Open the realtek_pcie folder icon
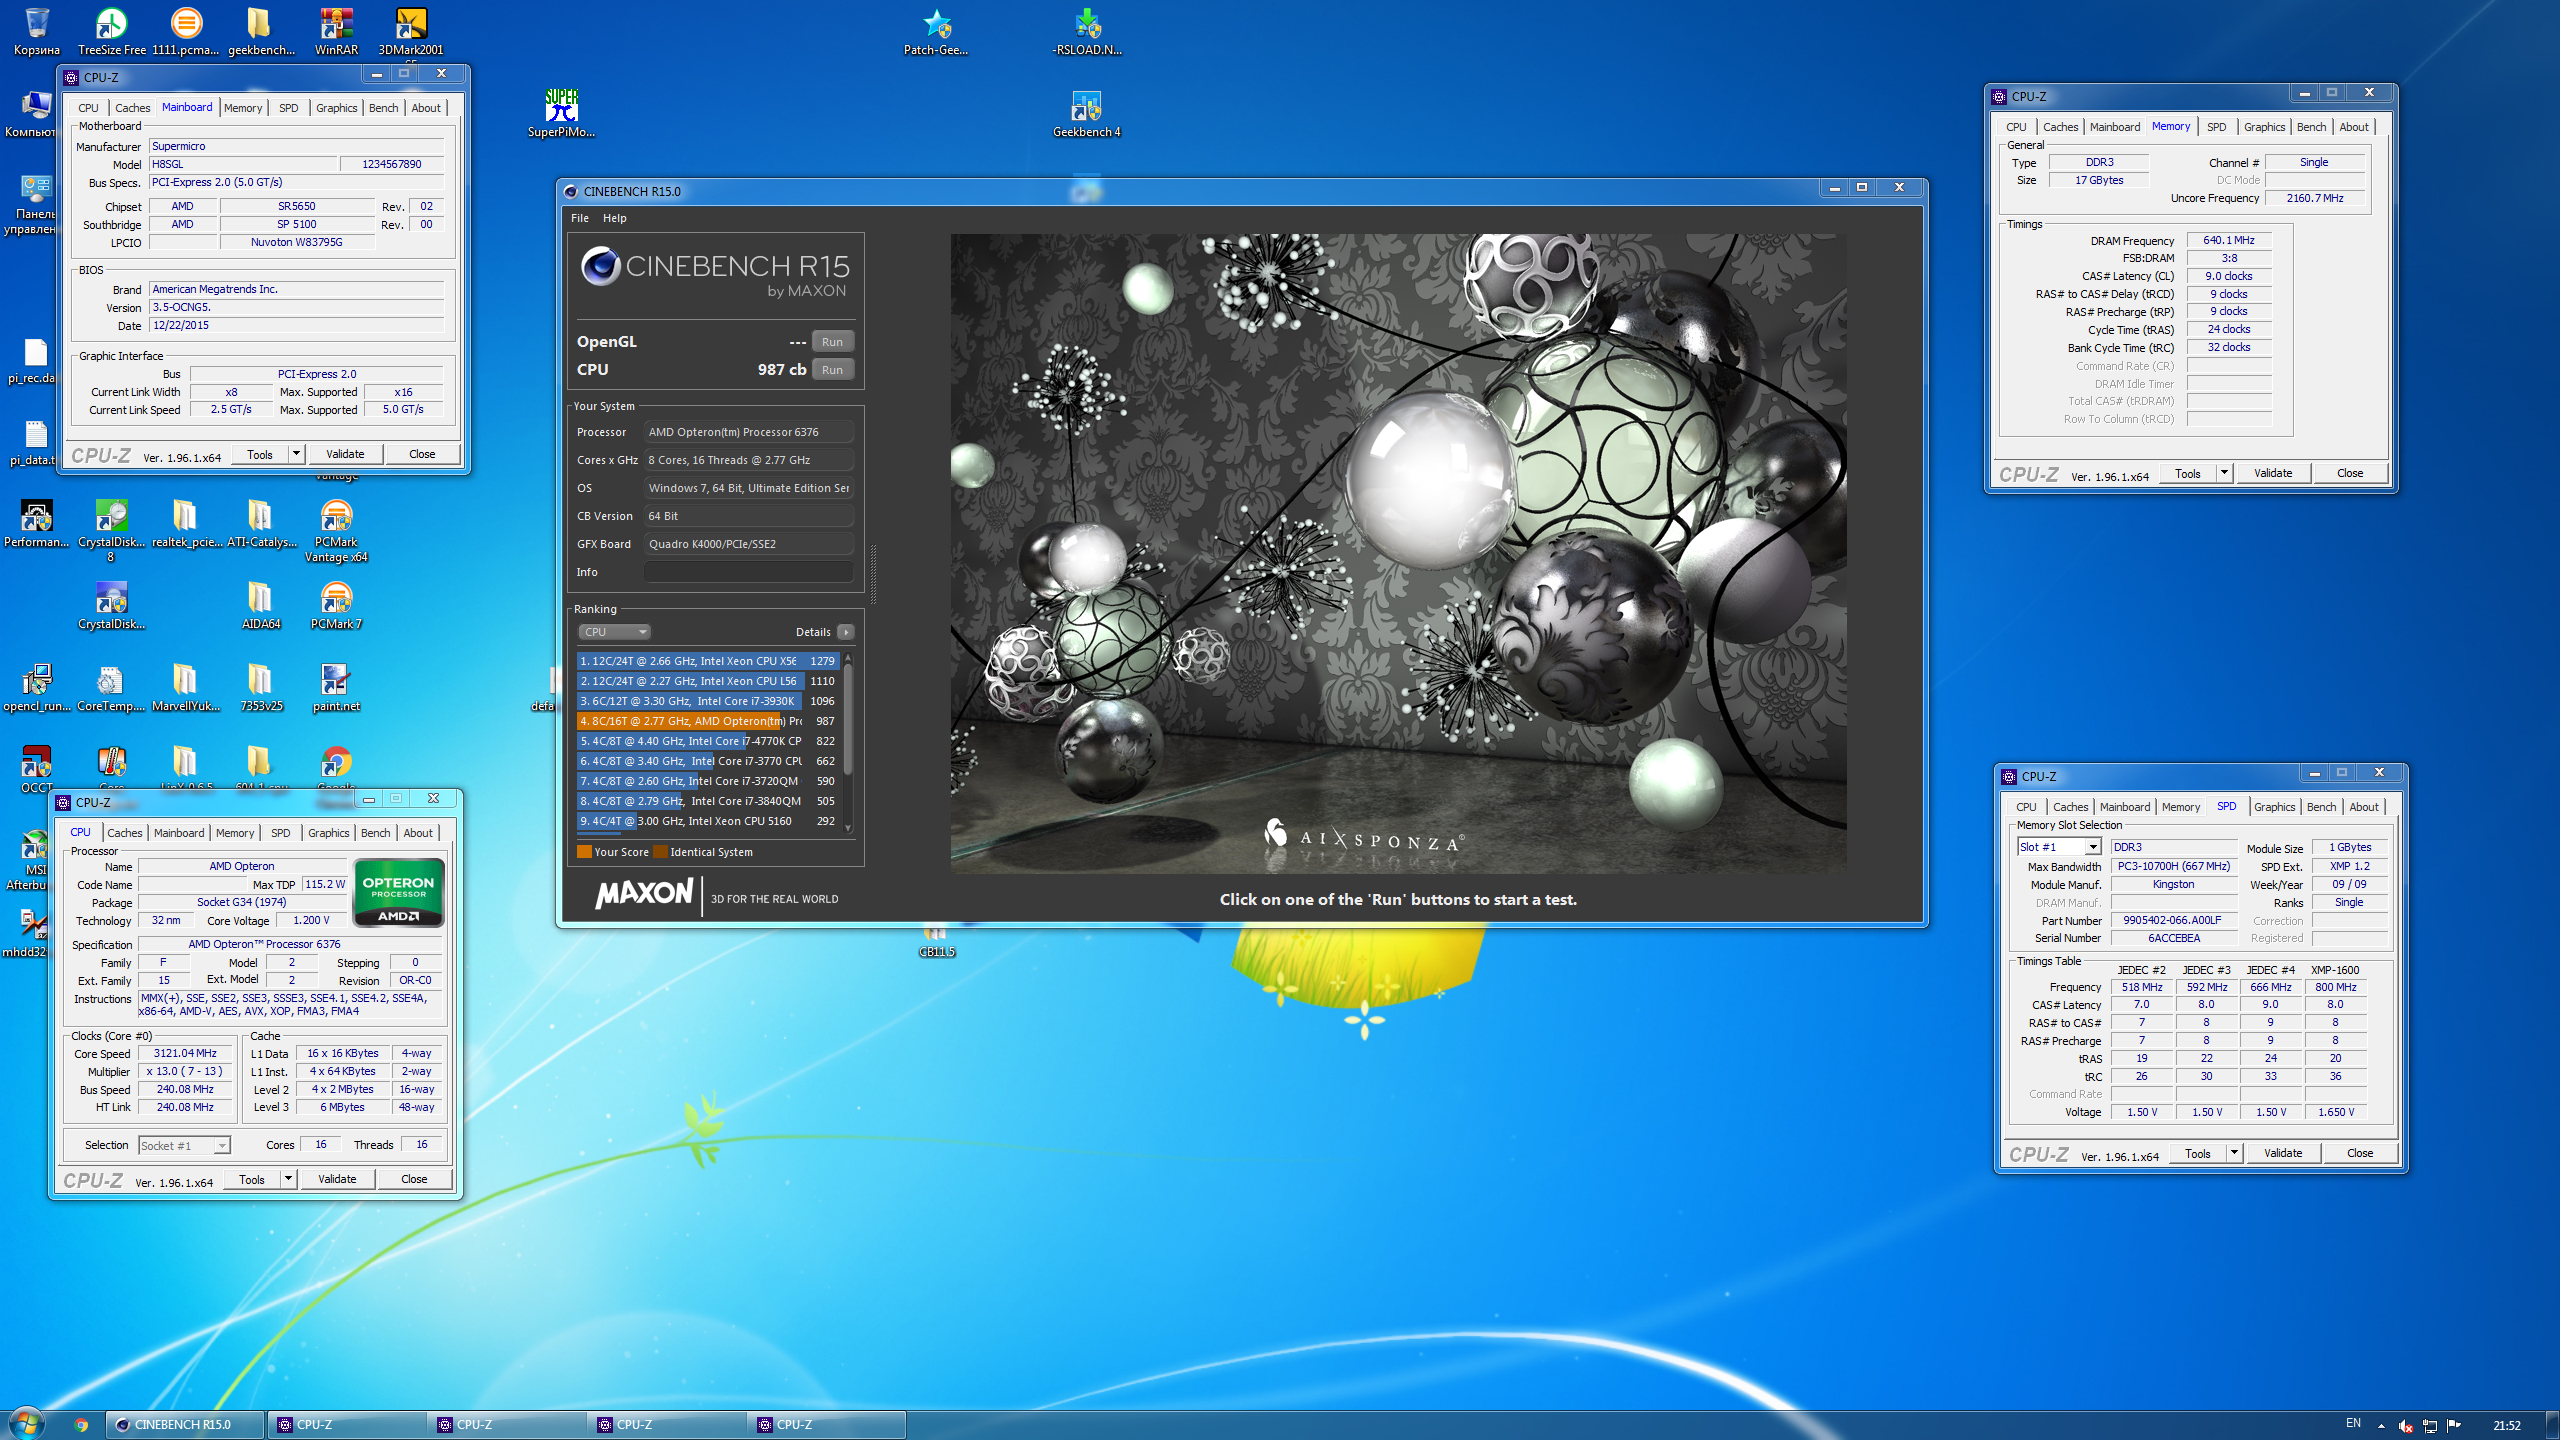Image resolution: width=2560 pixels, height=1440 pixels. click(186, 522)
